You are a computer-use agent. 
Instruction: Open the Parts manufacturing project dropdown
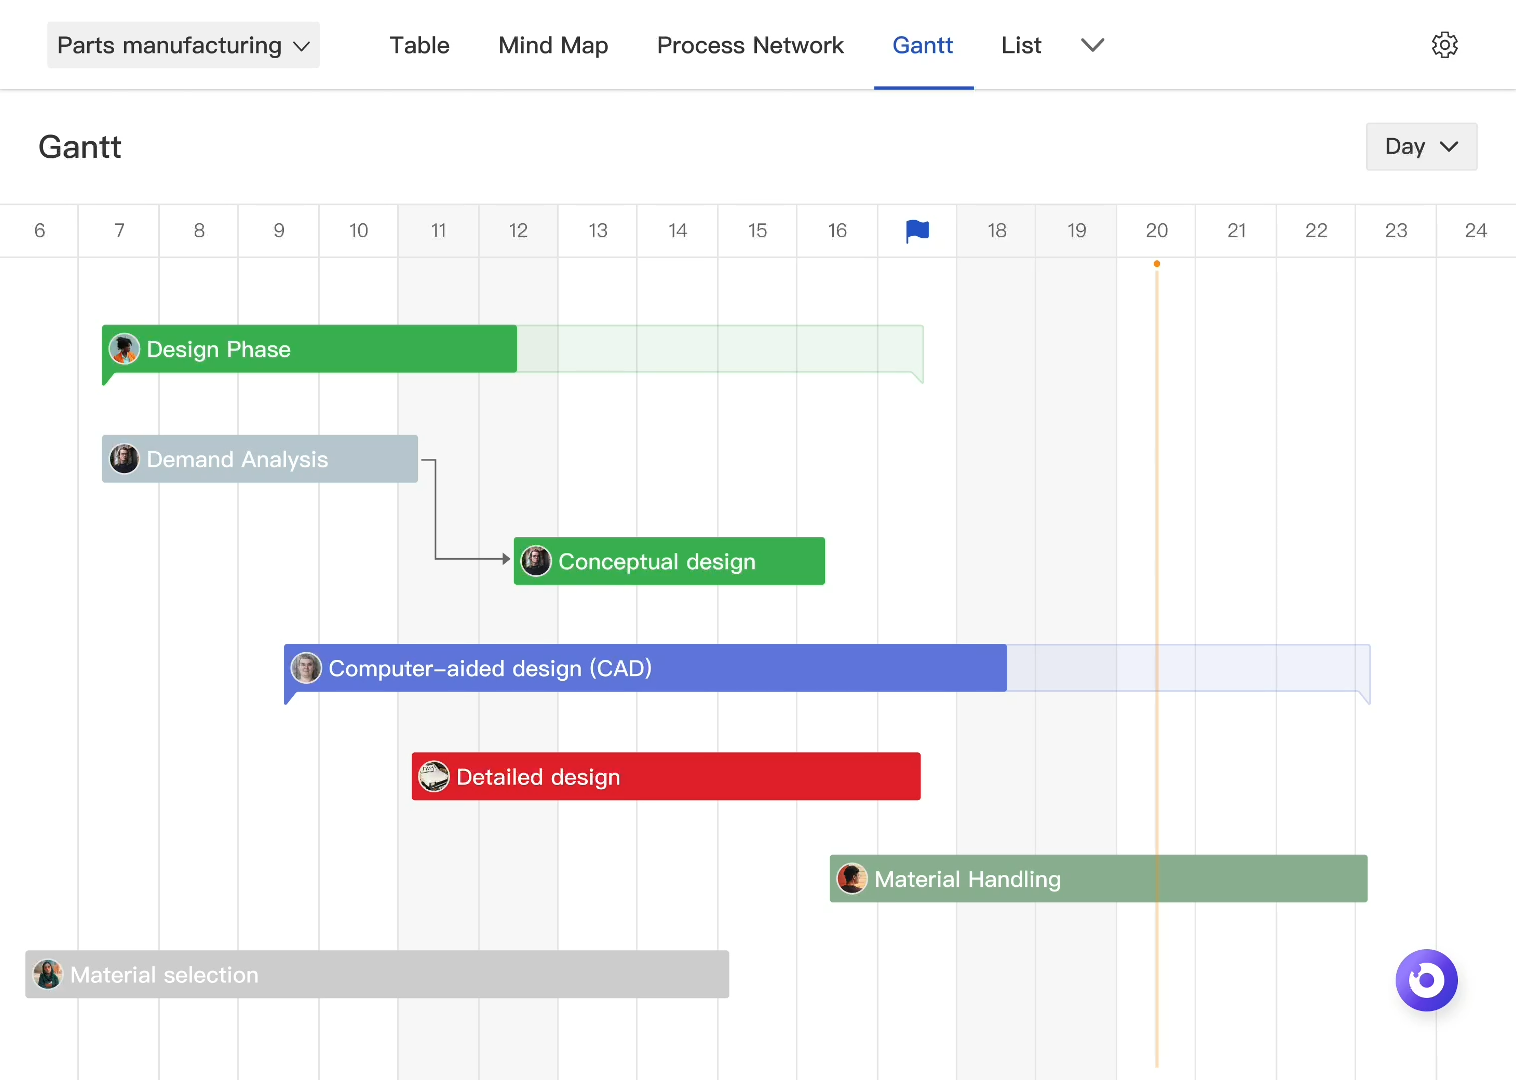(x=183, y=45)
